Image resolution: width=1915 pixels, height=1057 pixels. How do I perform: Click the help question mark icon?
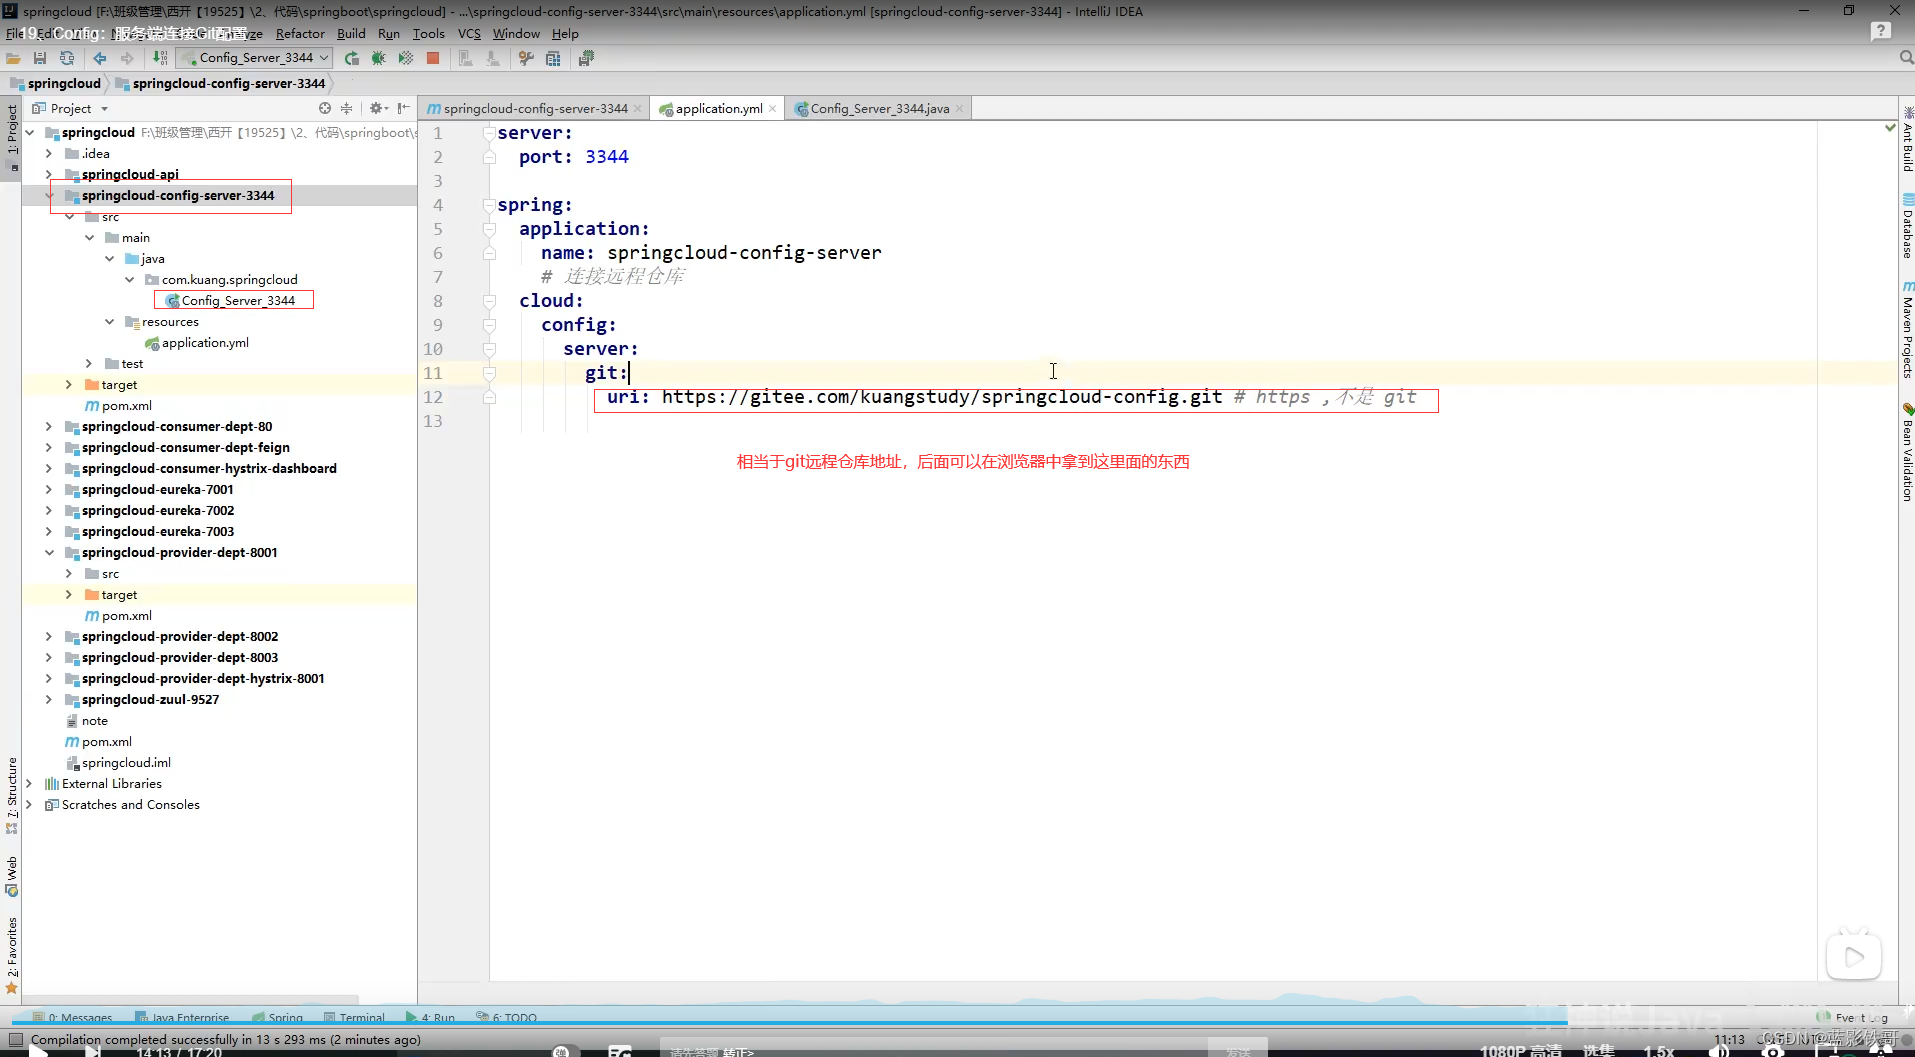point(1881,31)
